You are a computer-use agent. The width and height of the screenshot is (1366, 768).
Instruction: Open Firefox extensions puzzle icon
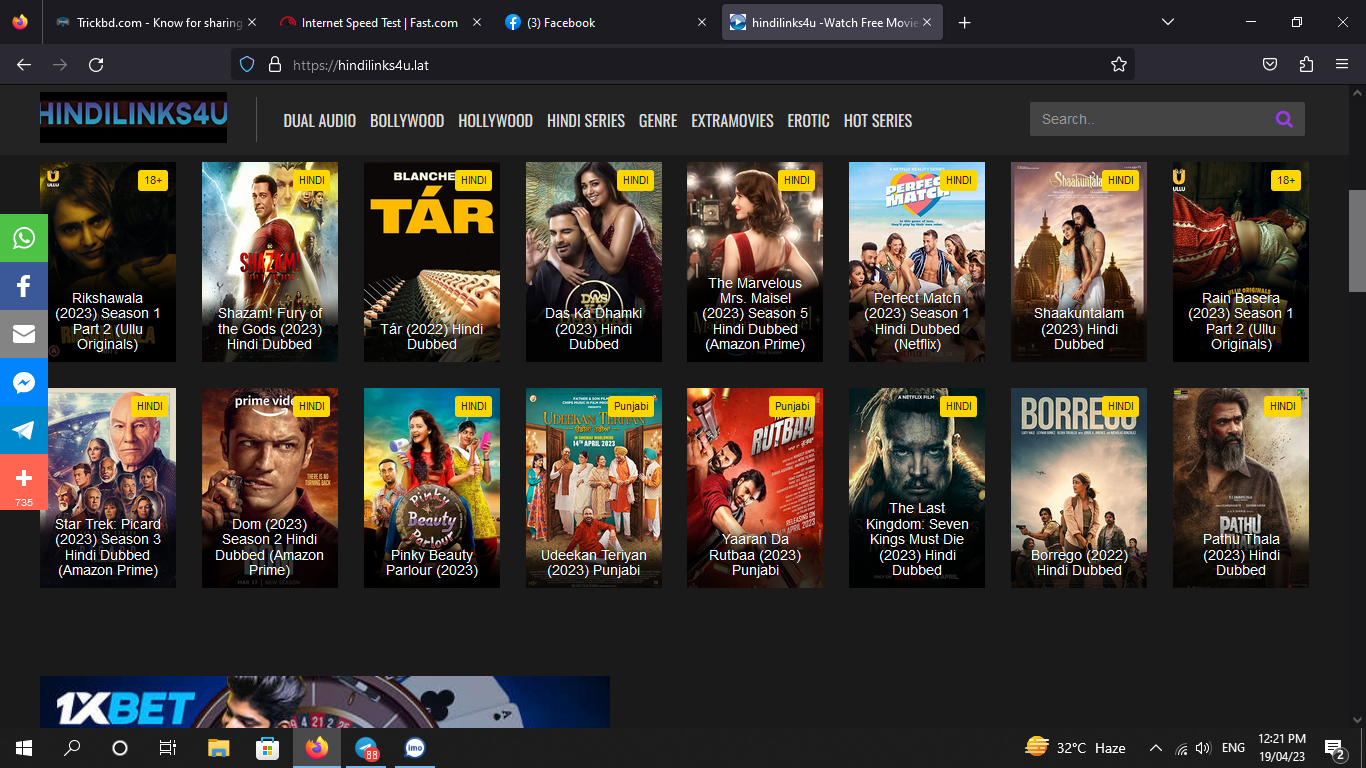tap(1306, 64)
